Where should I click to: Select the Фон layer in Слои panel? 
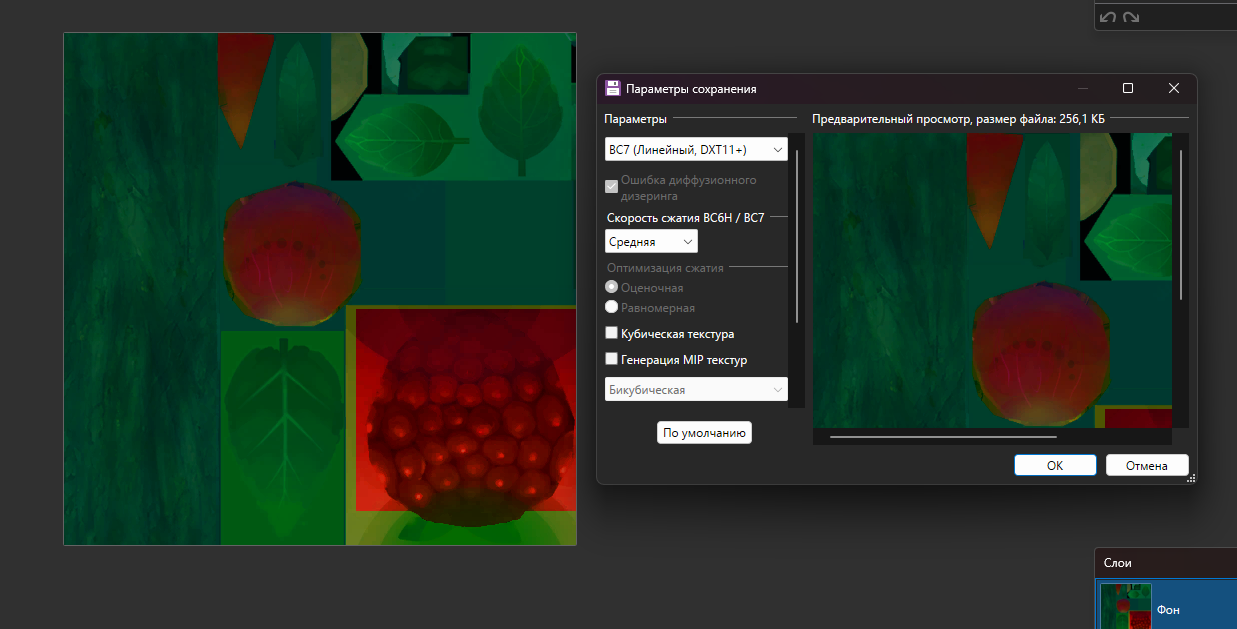click(x=1190, y=608)
